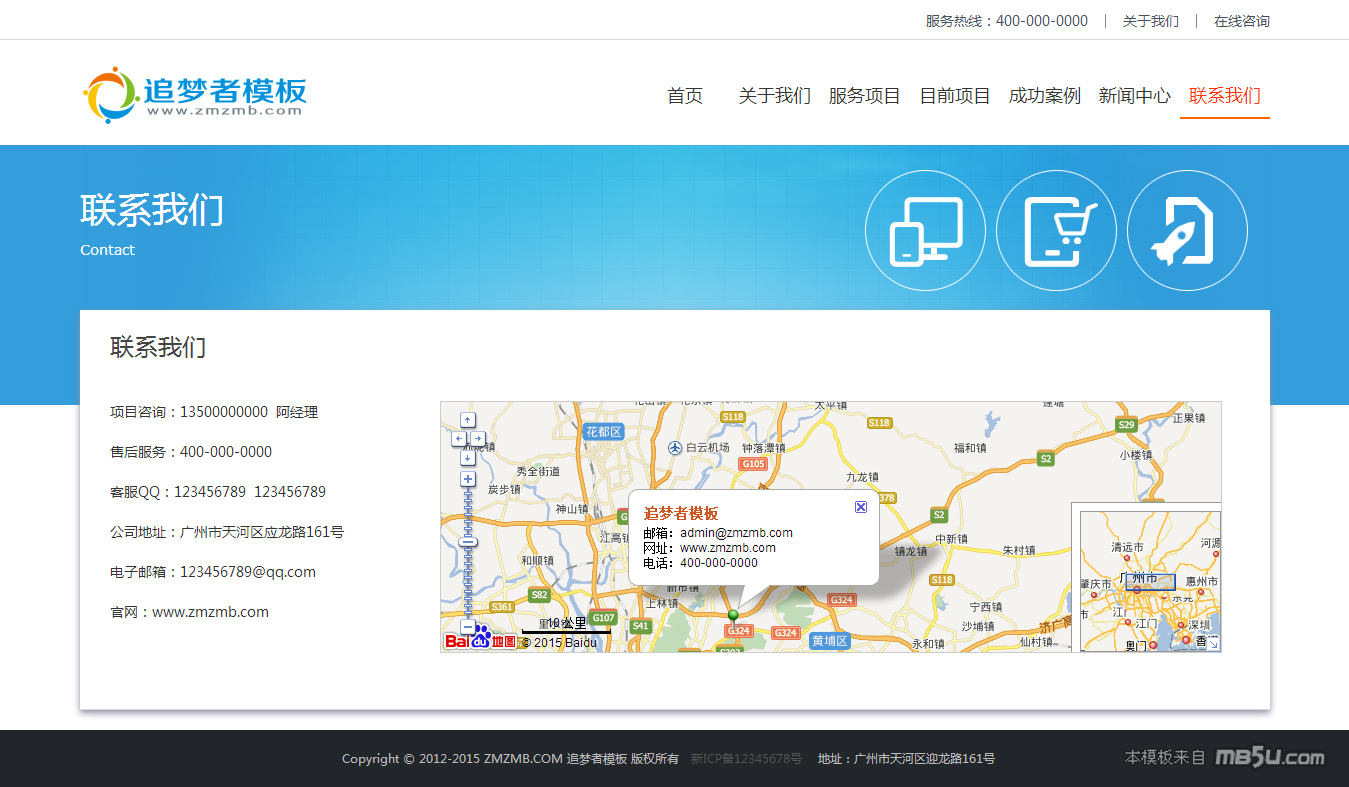Pan the map left with the arrow button
The height and width of the screenshot is (787, 1349).
click(x=459, y=439)
